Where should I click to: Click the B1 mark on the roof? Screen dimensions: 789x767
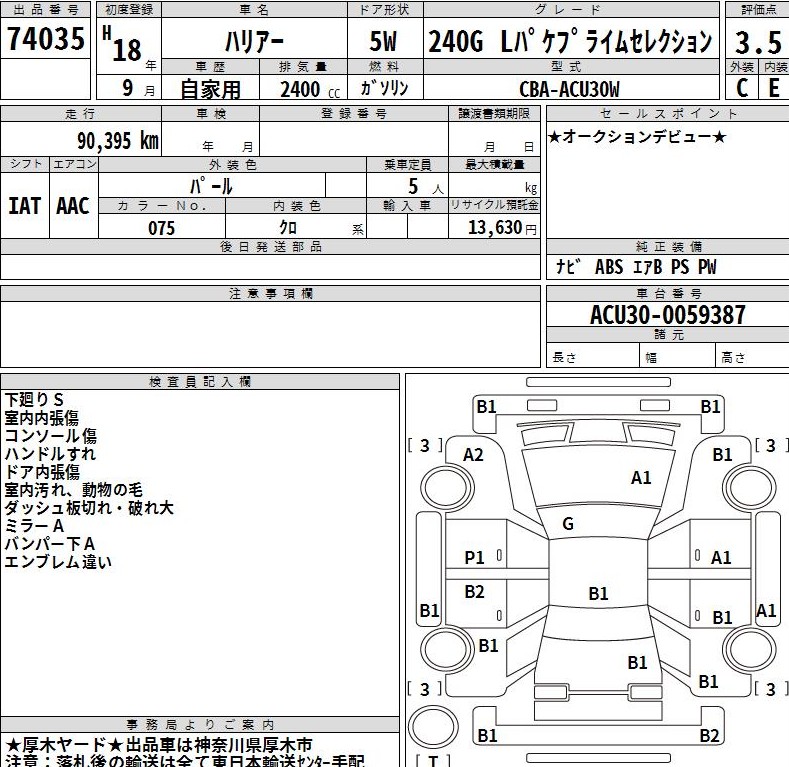coord(598,594)
